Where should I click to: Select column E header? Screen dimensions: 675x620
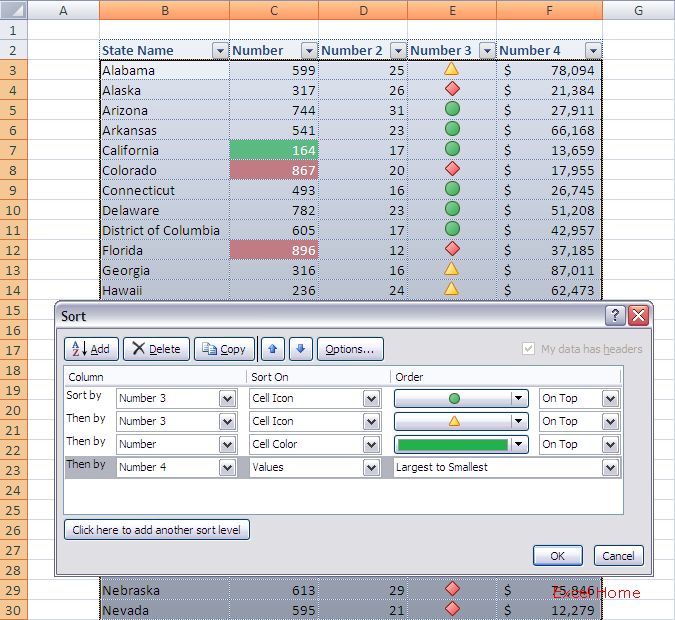(x=452, y=10)
